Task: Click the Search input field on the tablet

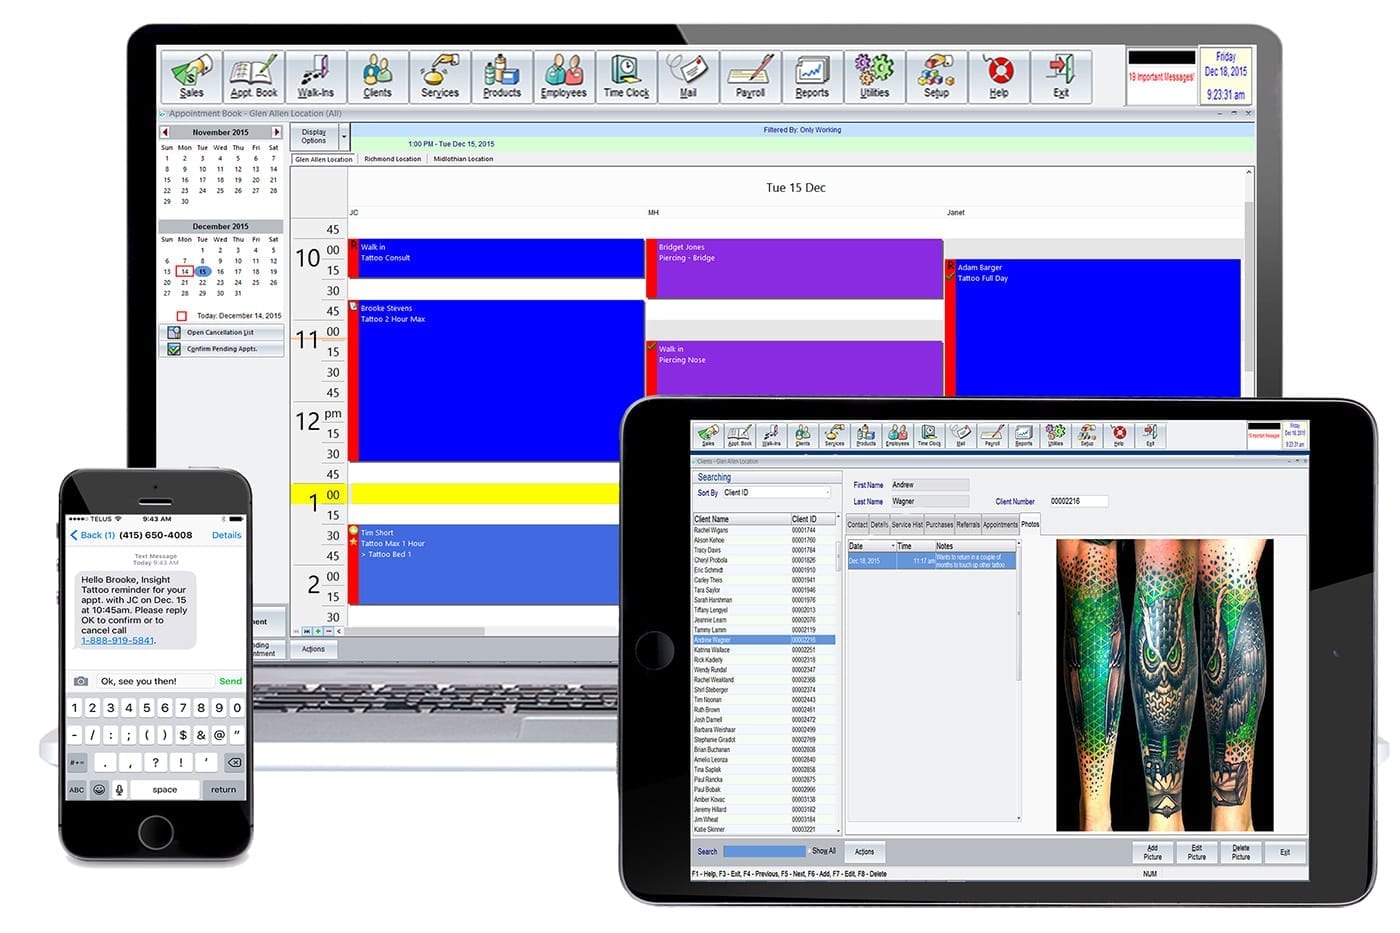Action: point(764,851)
